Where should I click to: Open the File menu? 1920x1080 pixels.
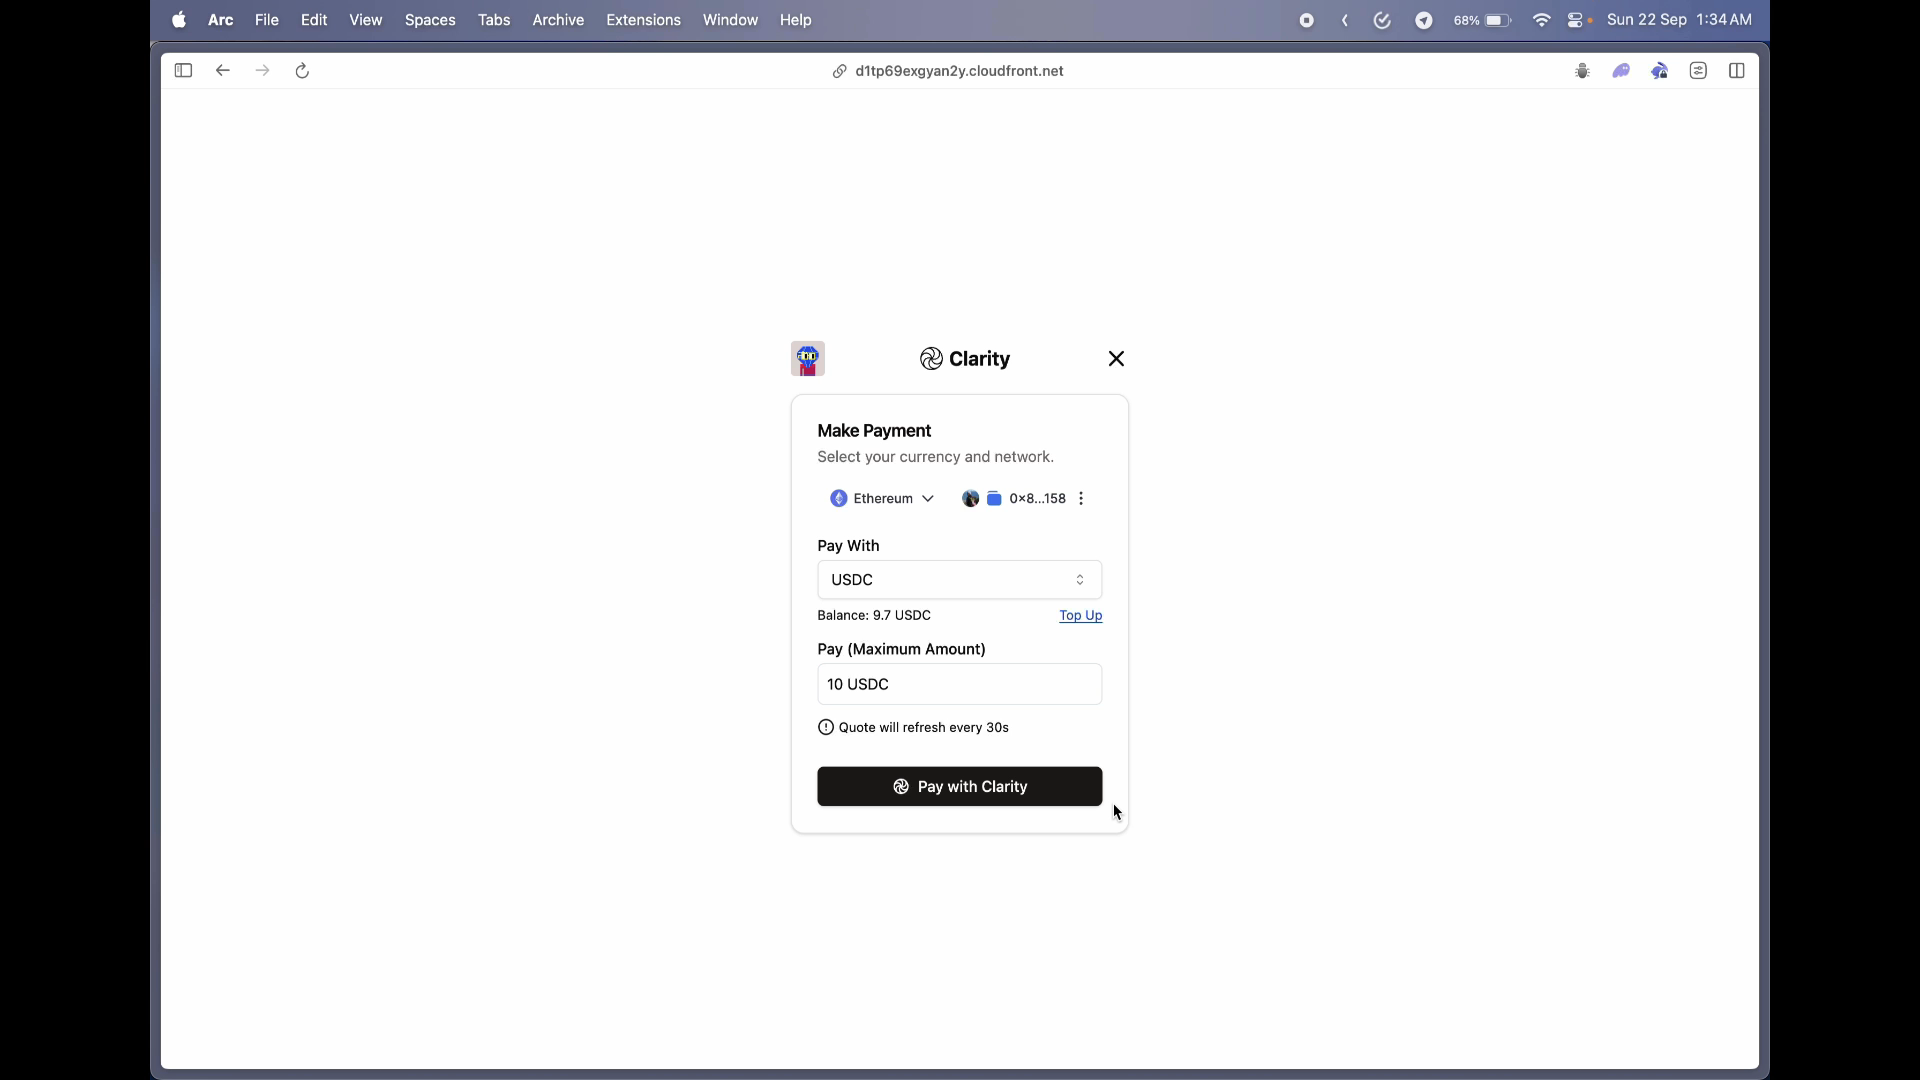pyautogui.click(x=267, y=20)
